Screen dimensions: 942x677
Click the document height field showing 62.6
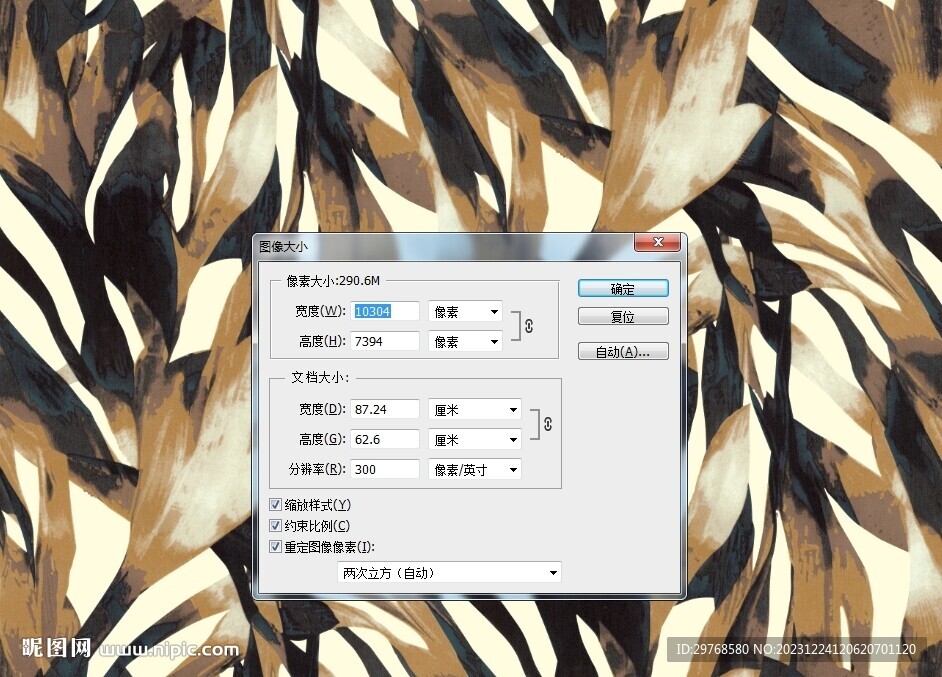(384, 439)
